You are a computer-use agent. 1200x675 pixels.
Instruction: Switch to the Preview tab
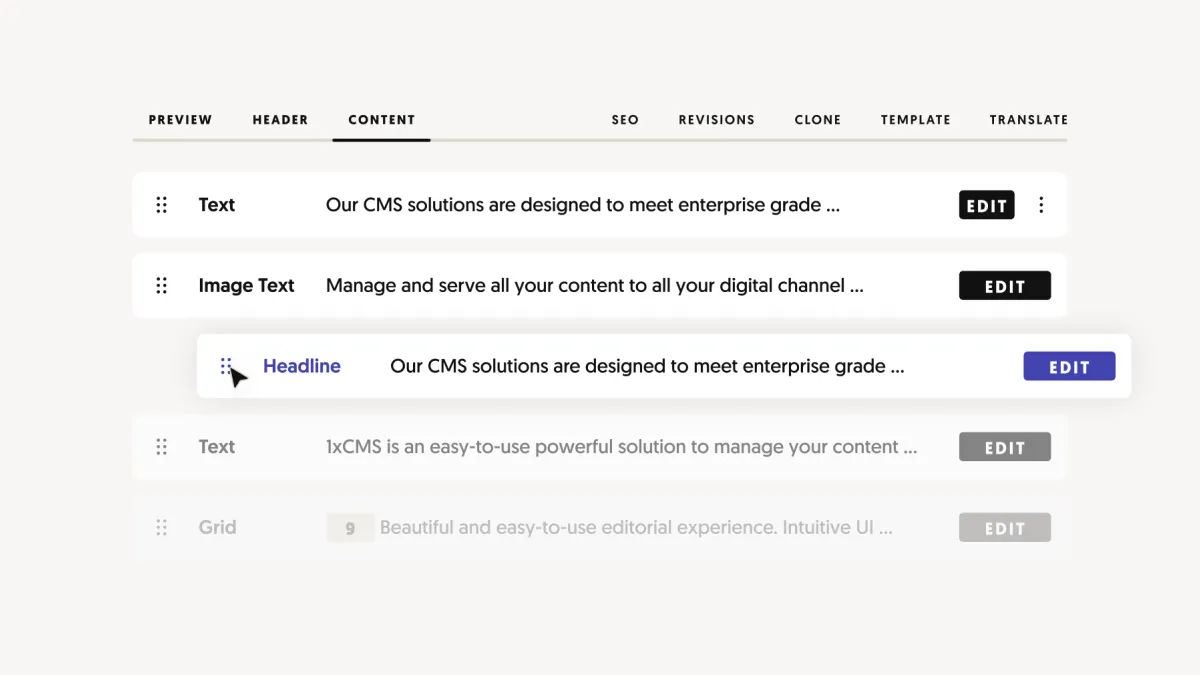tap(181, 120)
